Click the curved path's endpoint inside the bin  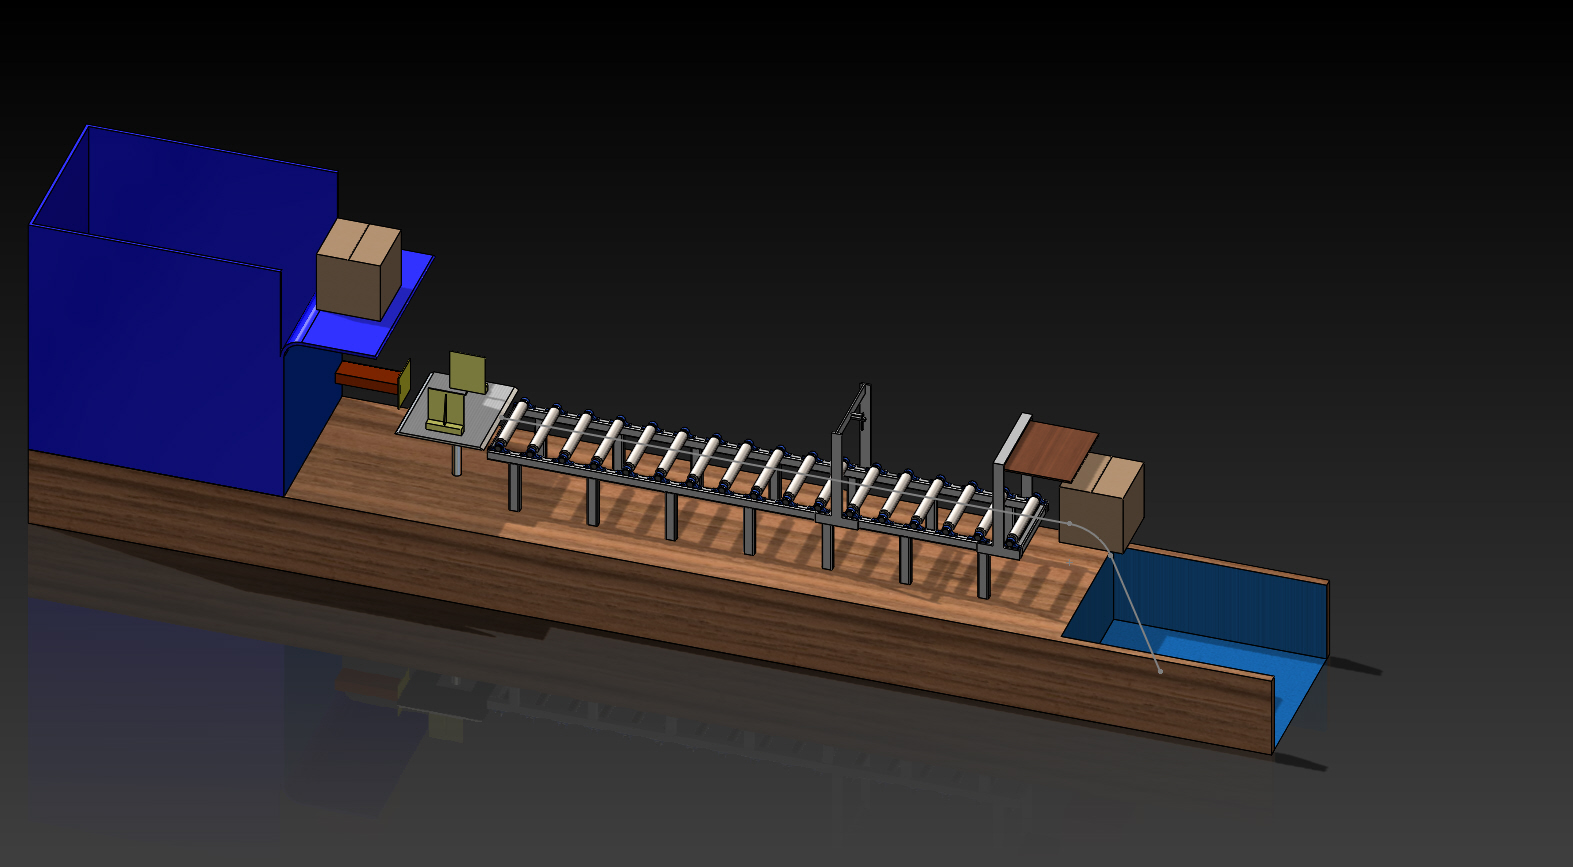coord(1160,671)
